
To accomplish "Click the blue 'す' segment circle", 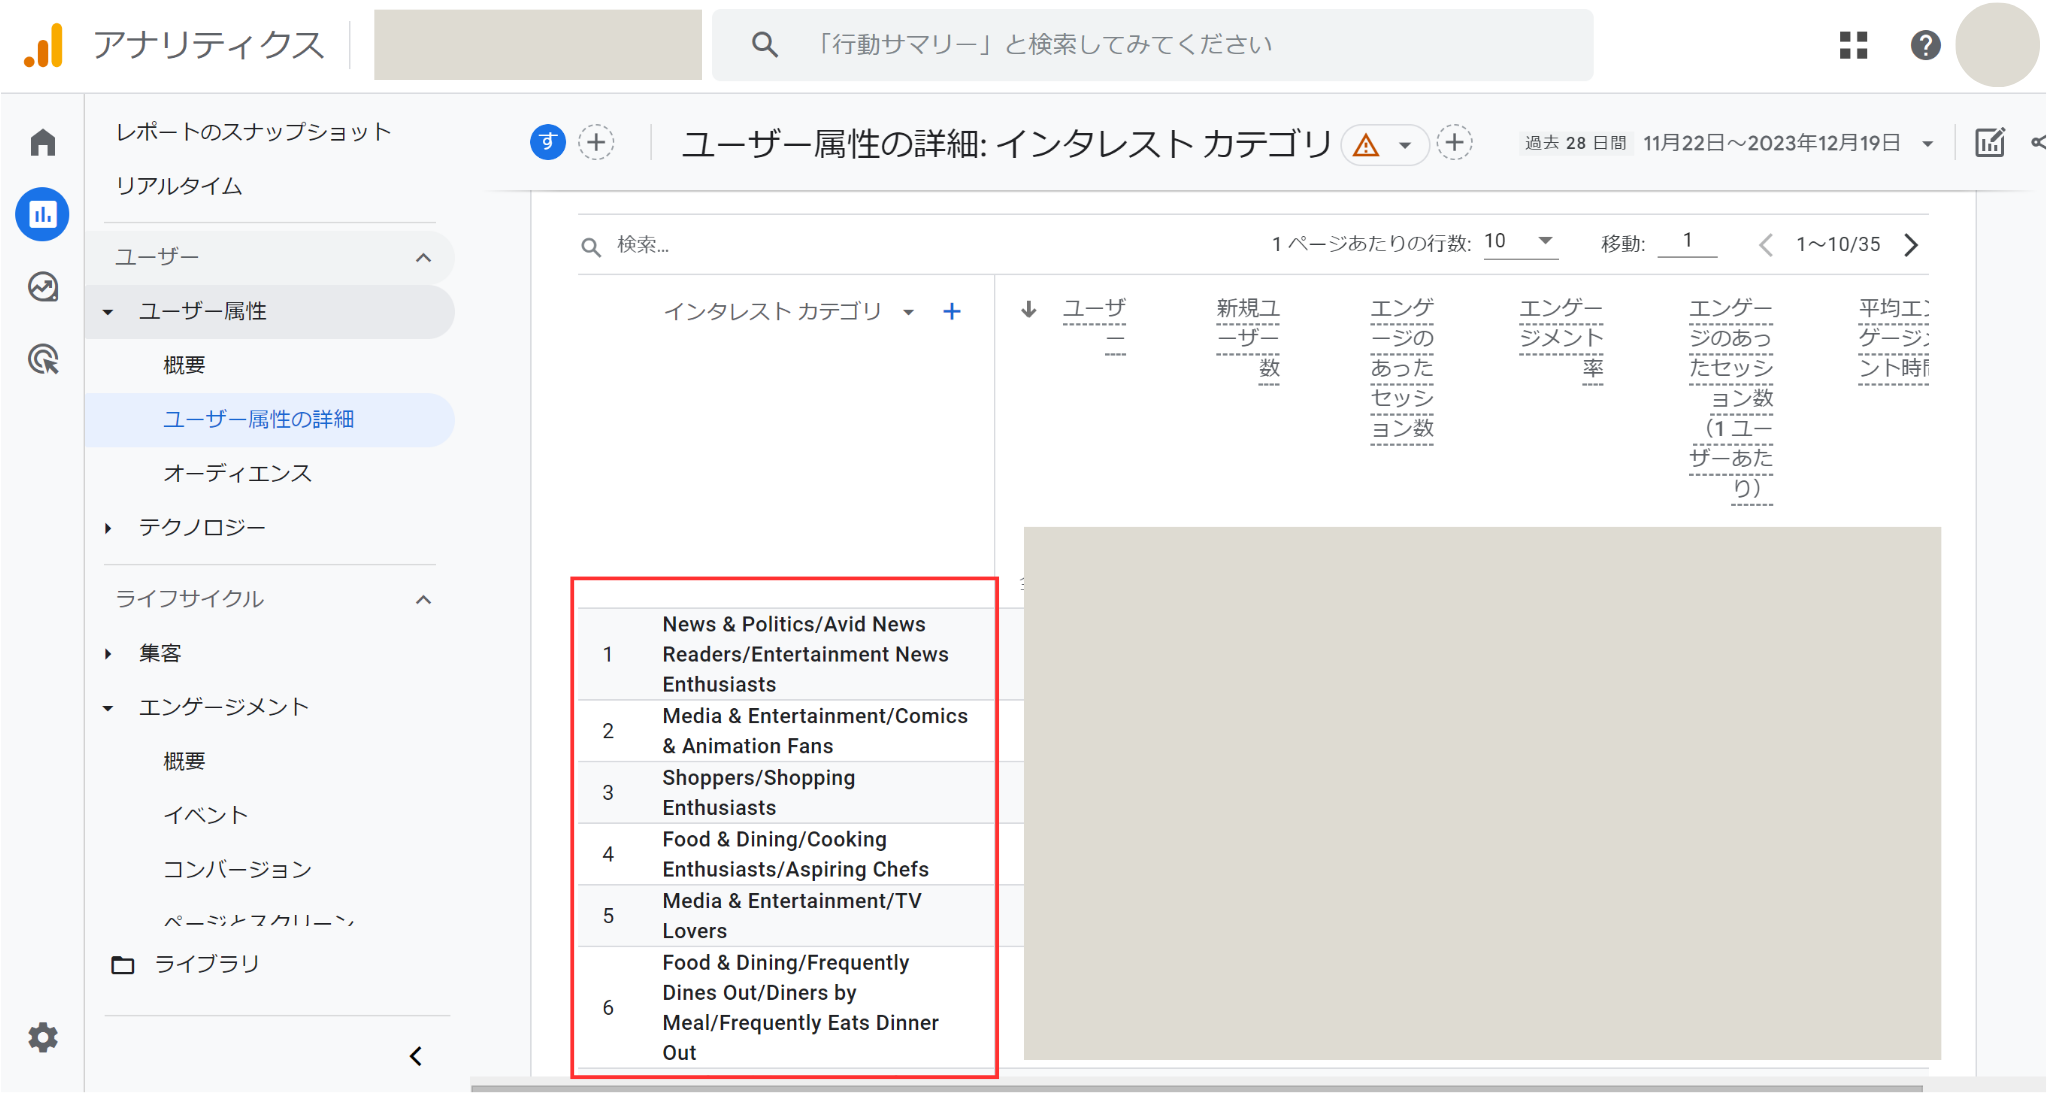I will pos(547,142).
